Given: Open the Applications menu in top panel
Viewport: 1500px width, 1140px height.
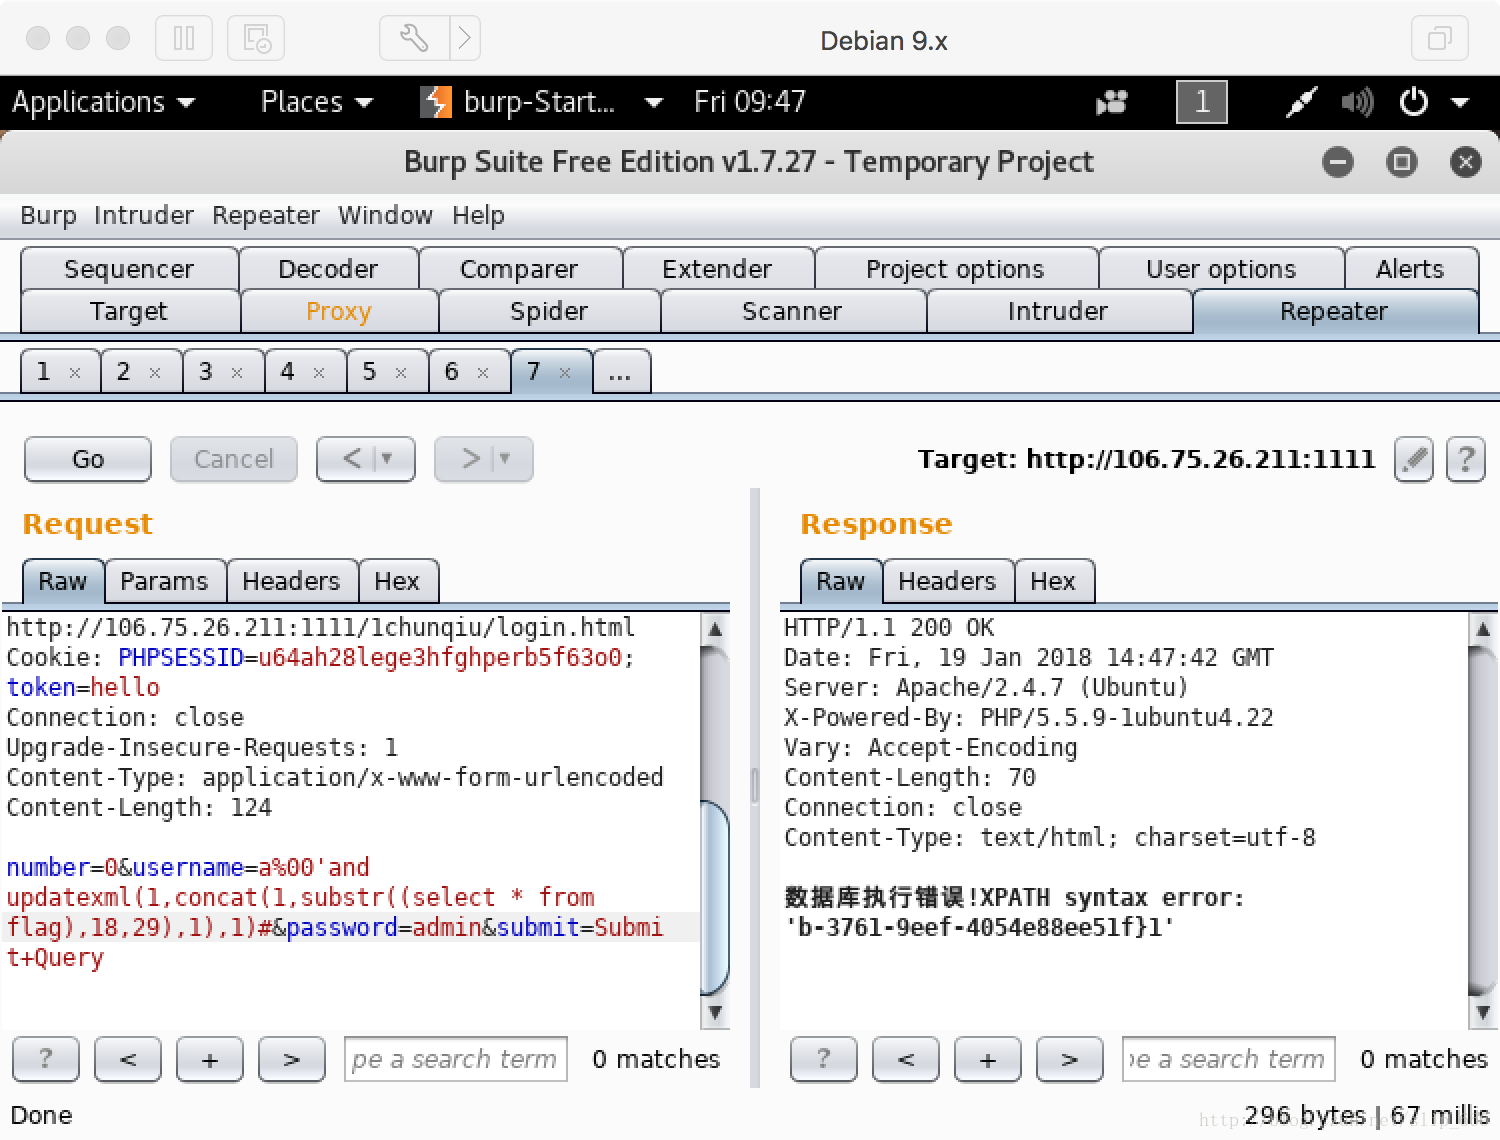Looking at the screenshot, I should (x=103, y=102).
